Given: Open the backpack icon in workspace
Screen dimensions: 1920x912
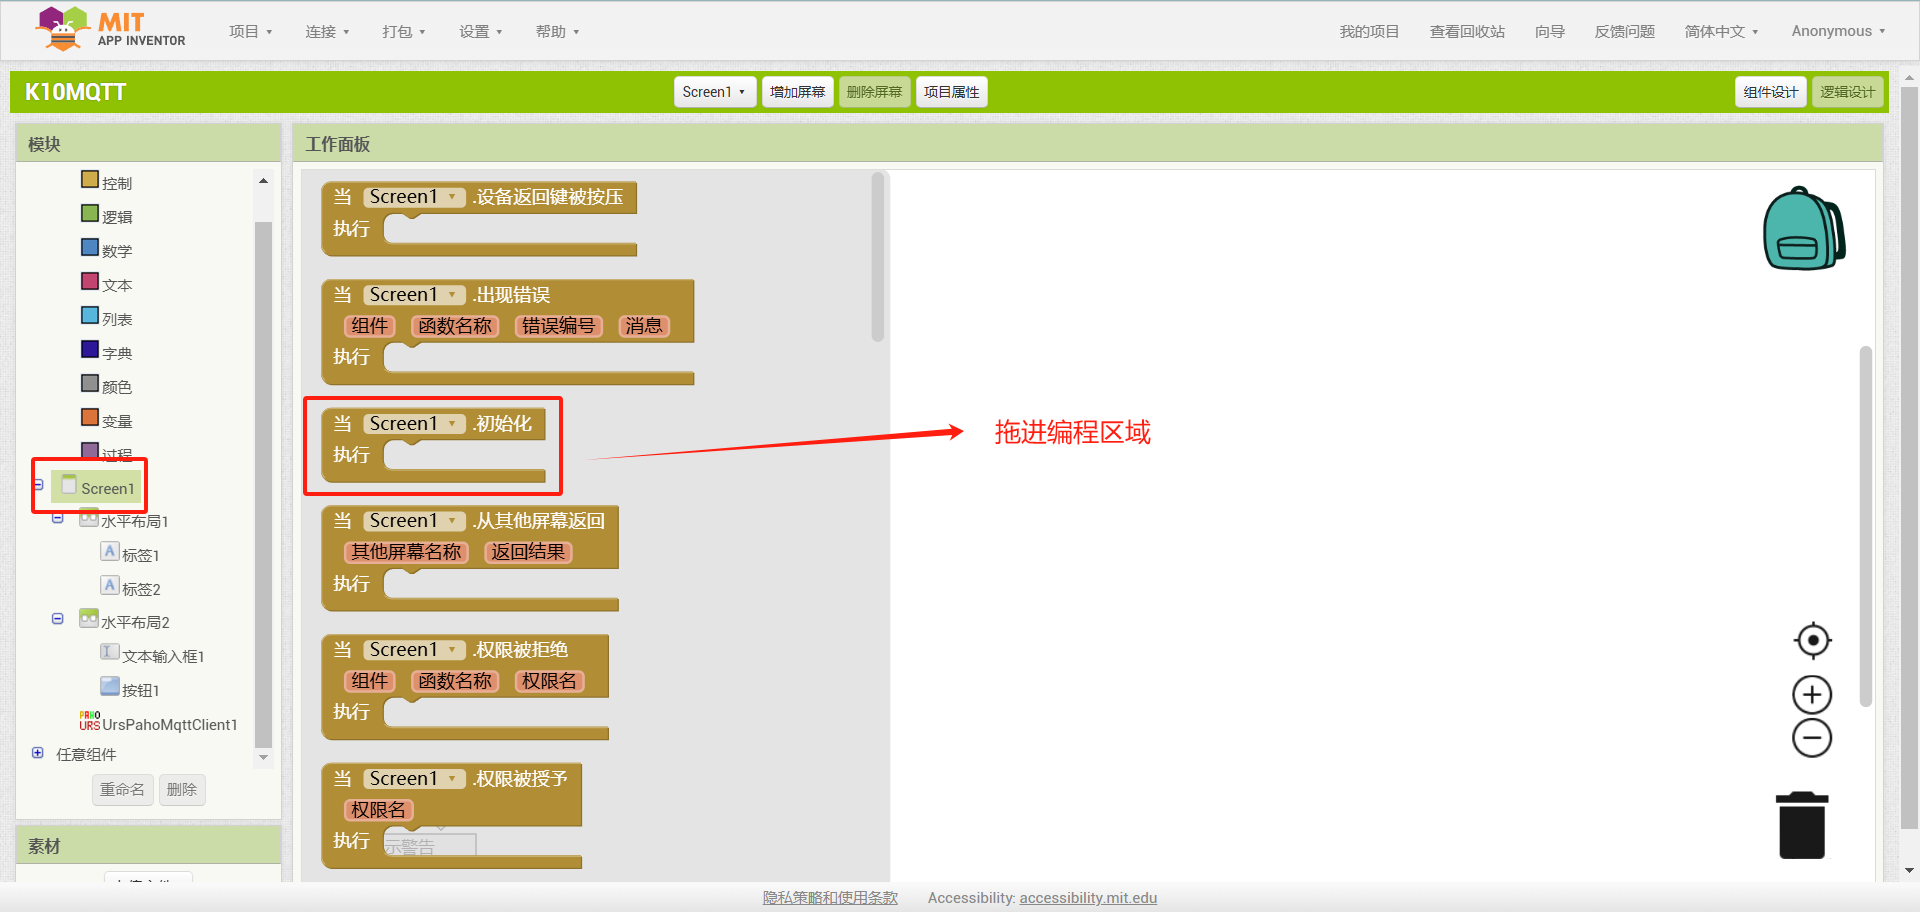Looking at the screenshot, I should 1803,229.
